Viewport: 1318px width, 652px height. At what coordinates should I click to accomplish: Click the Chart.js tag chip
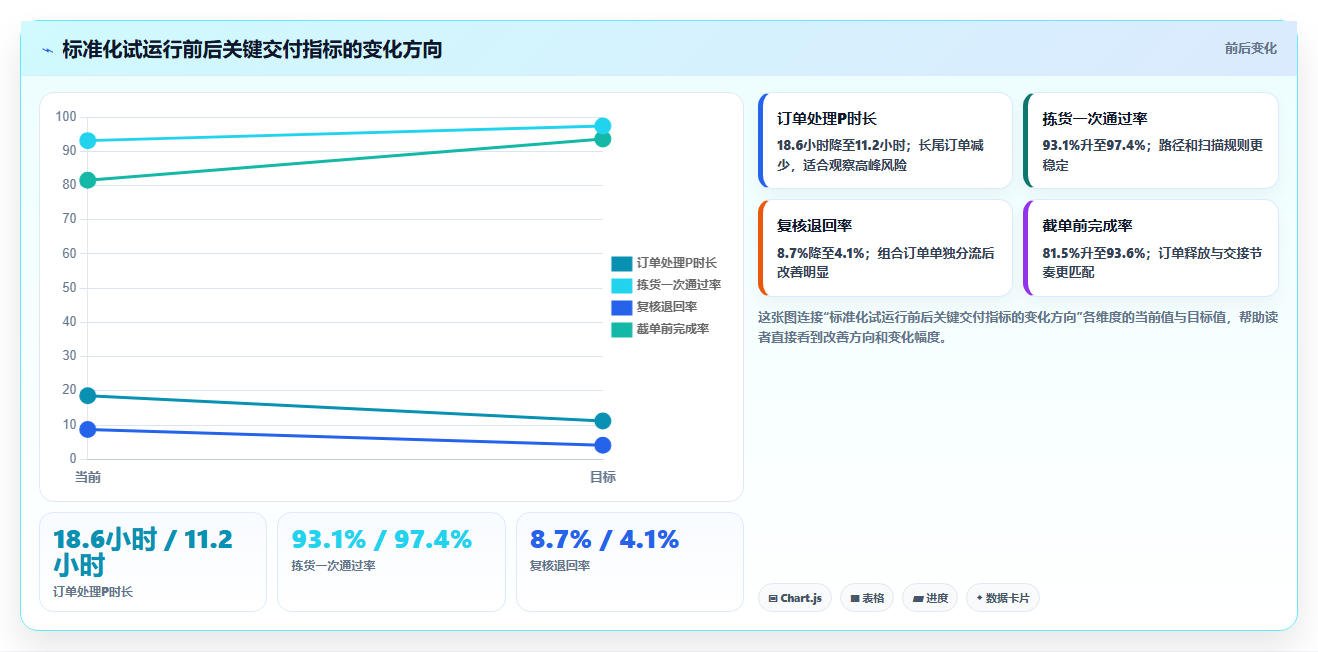(795, 598)
